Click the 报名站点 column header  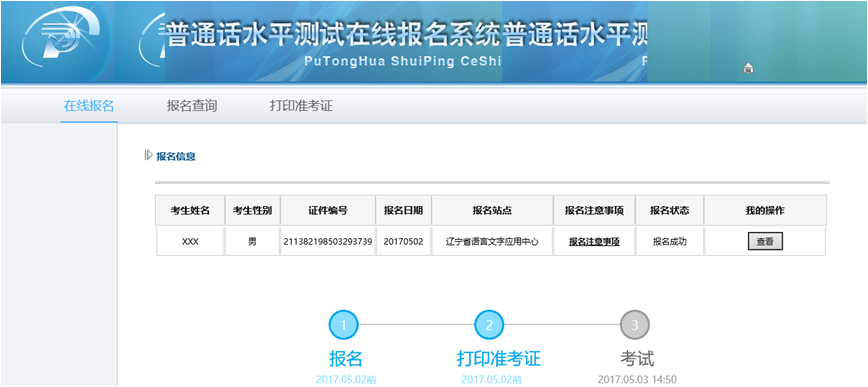(x=492, y=210)
